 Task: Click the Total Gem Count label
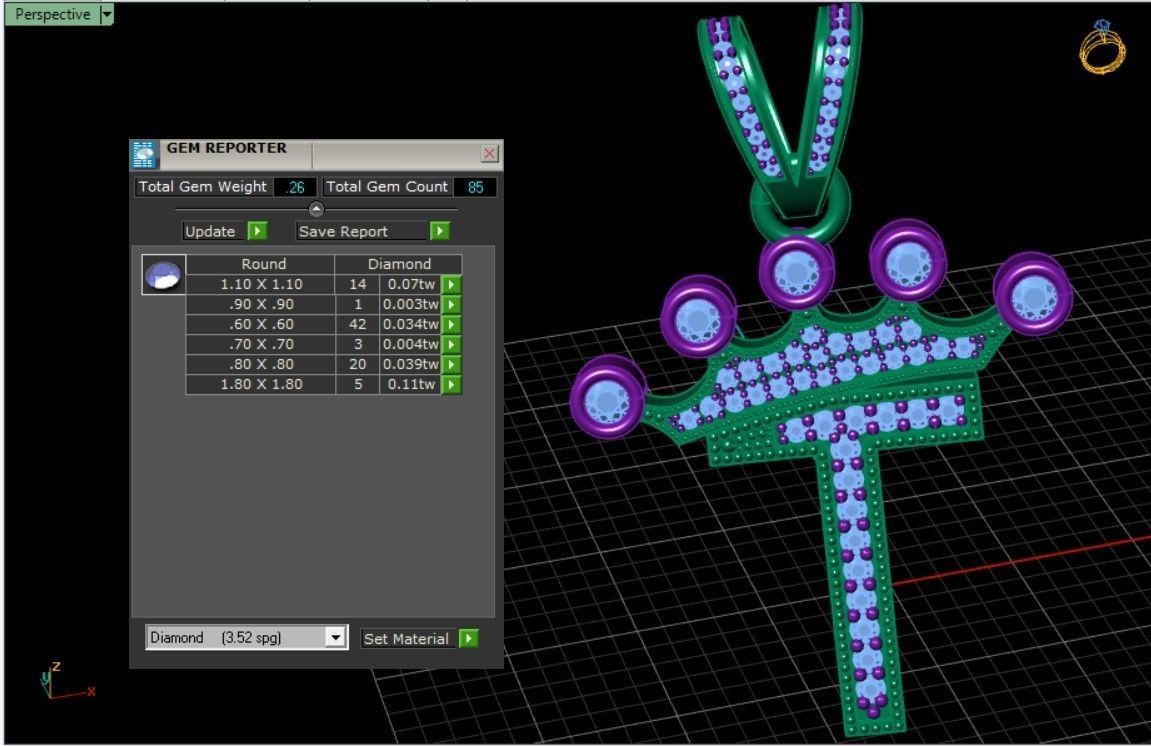point(387,186)
